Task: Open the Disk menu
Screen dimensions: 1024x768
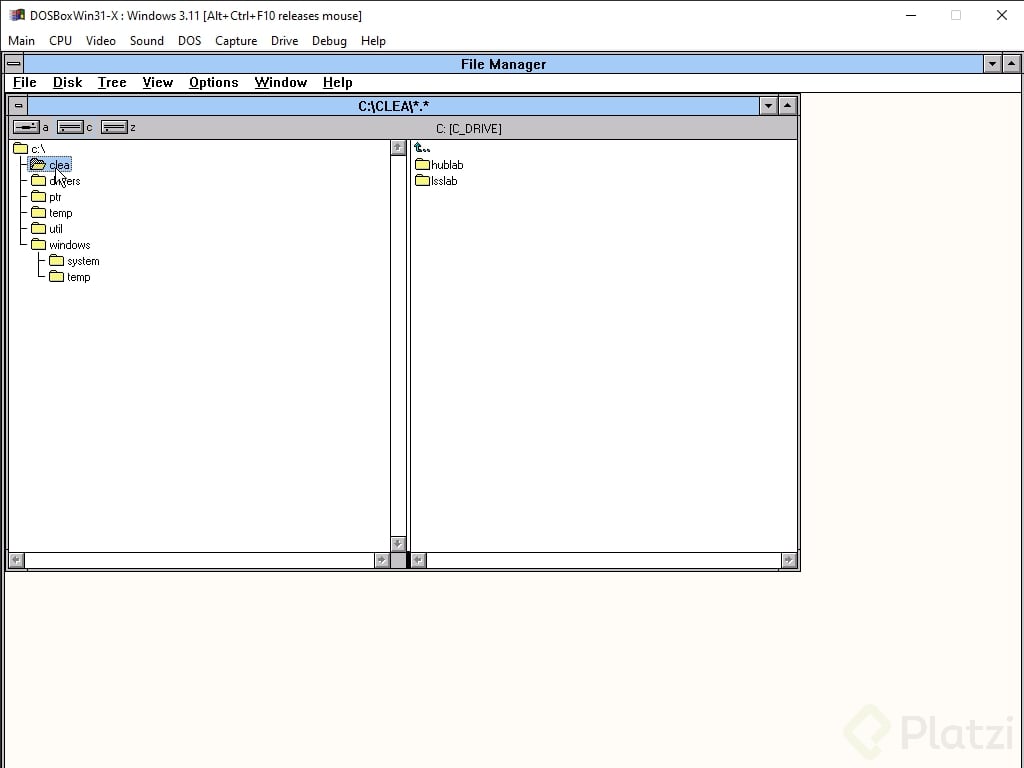Action: click(67, 82)
